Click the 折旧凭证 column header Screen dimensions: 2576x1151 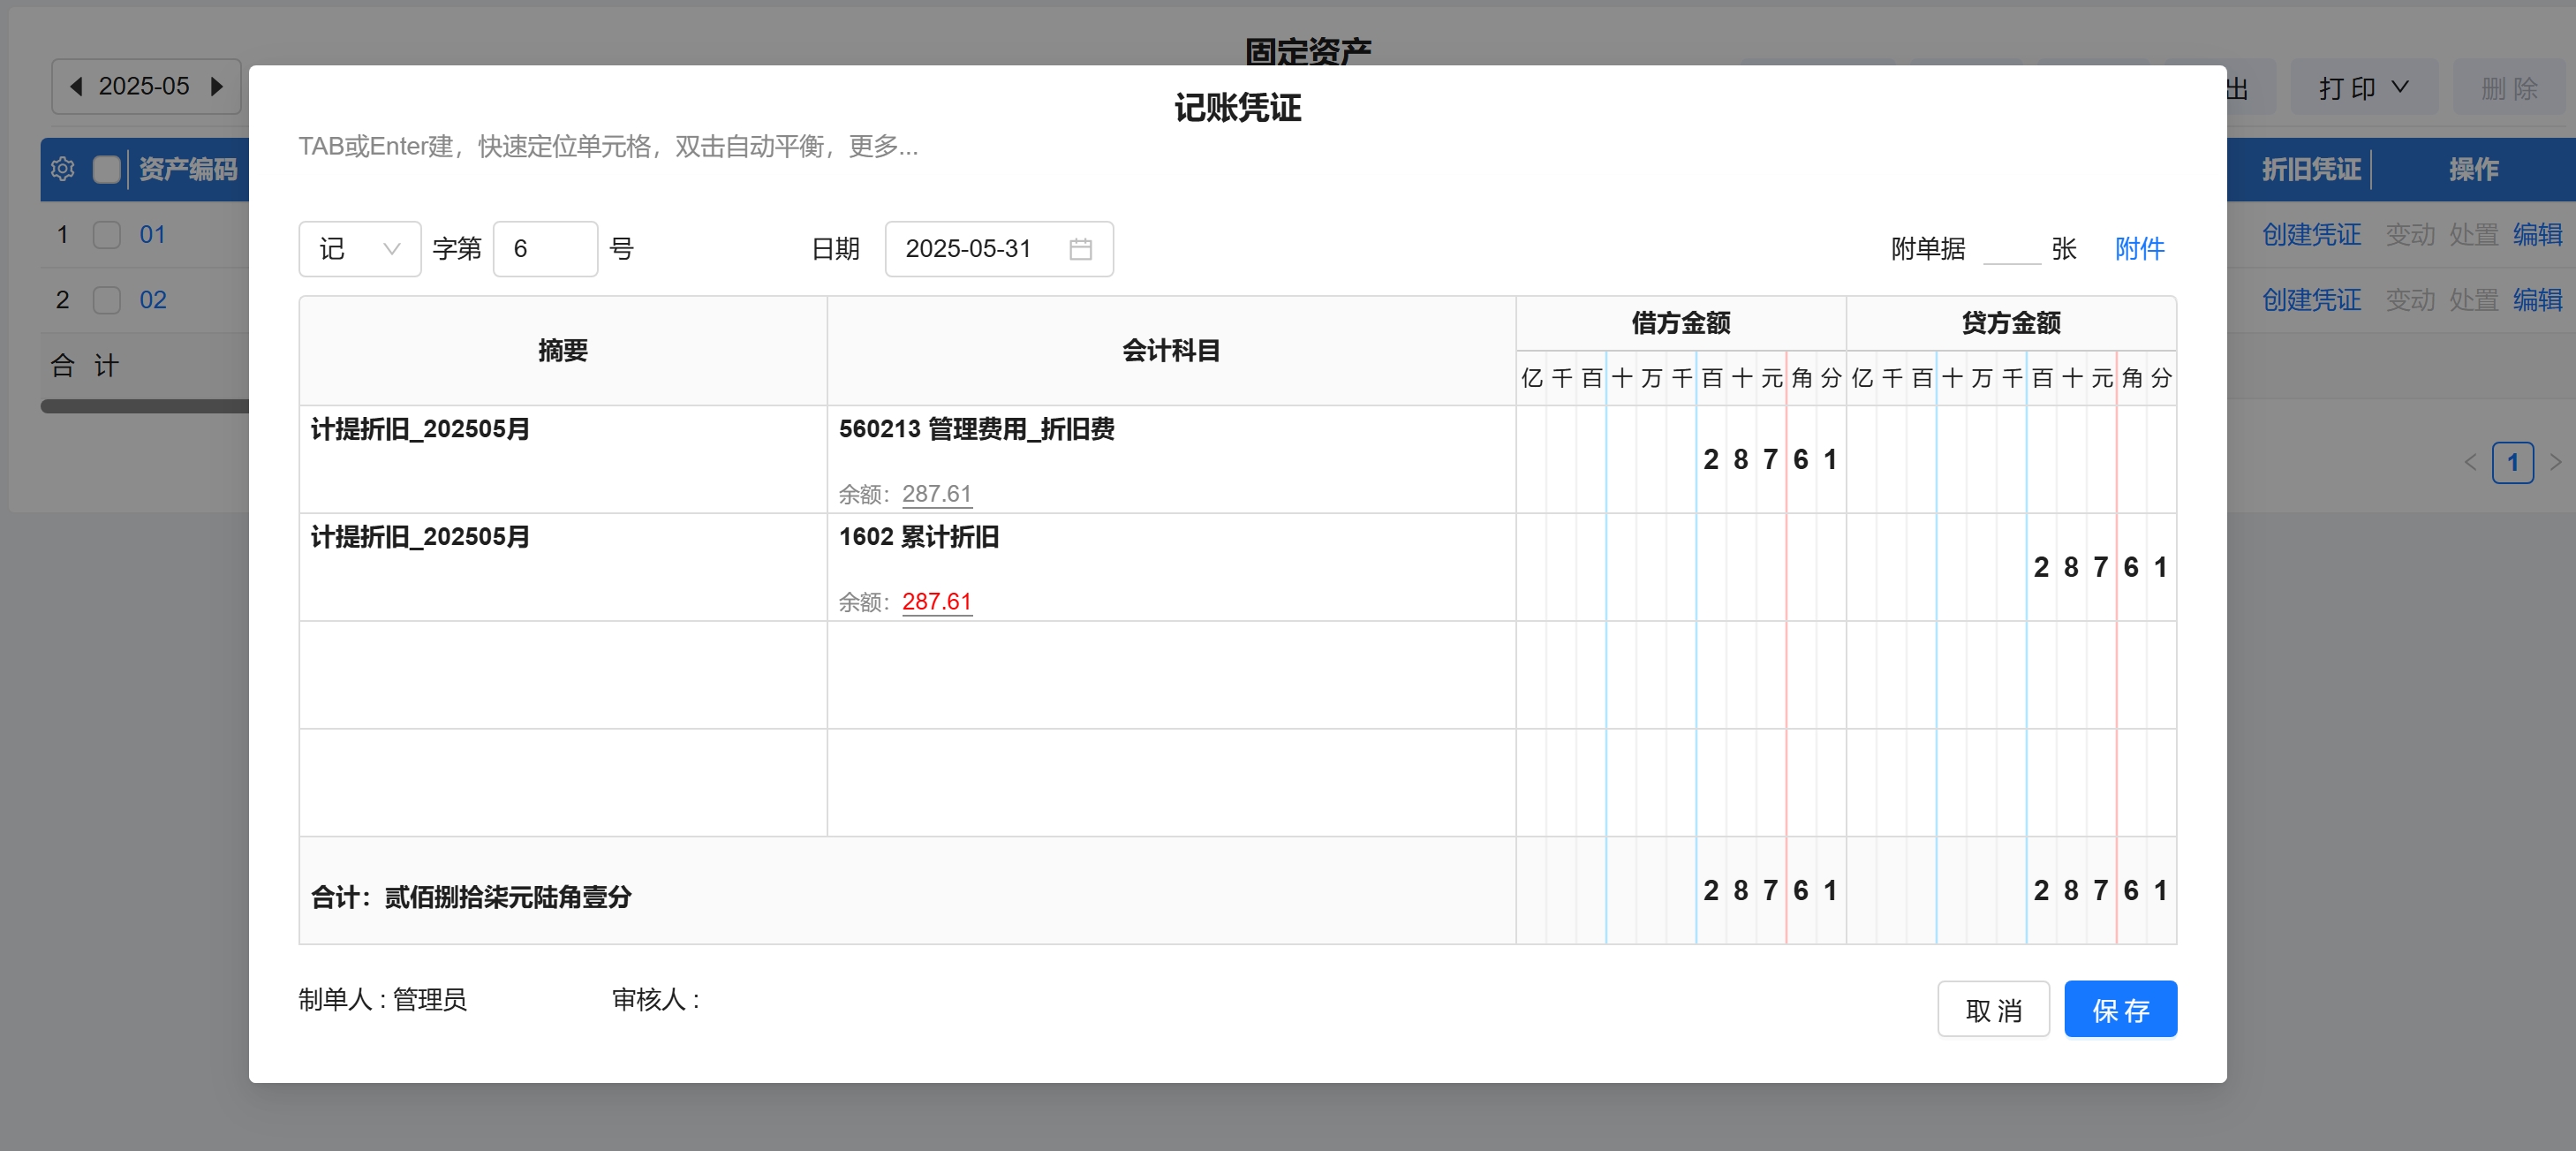point(2310,169)
